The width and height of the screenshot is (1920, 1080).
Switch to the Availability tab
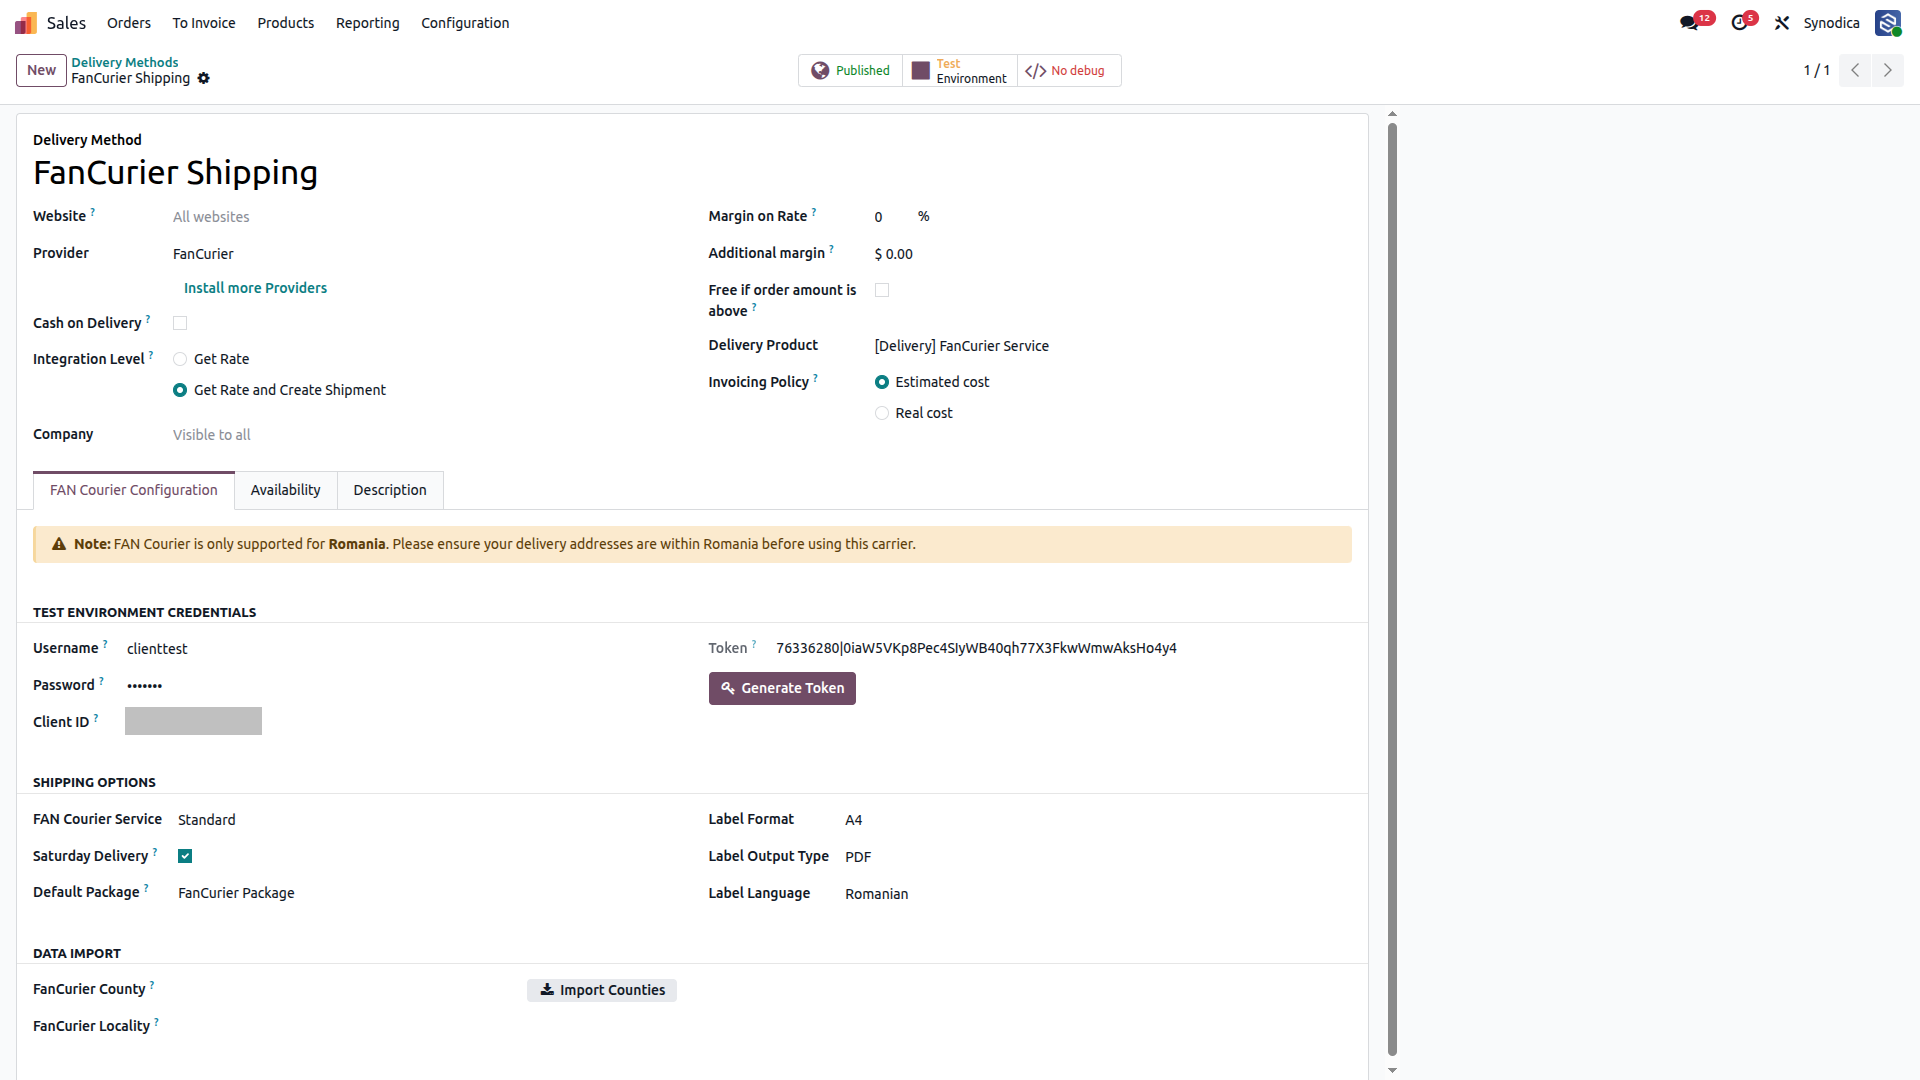[286, 490]
